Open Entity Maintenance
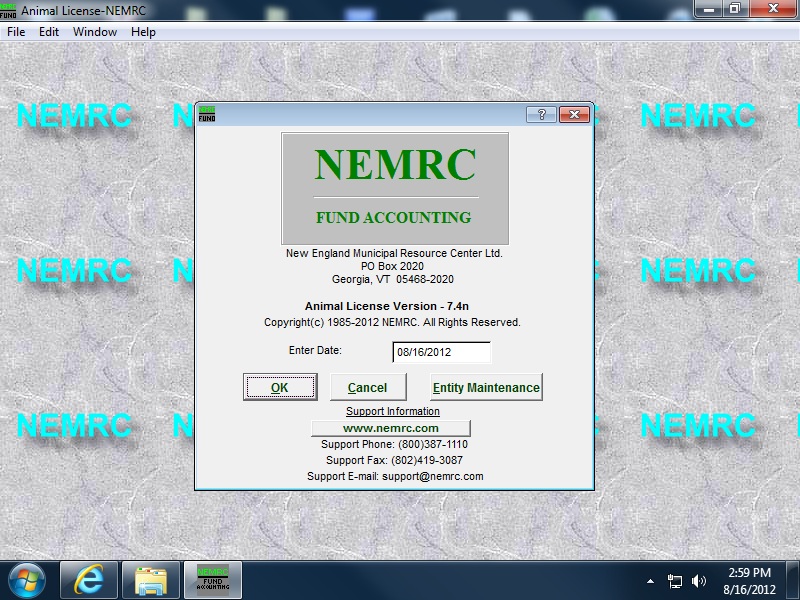 point(486,387)
